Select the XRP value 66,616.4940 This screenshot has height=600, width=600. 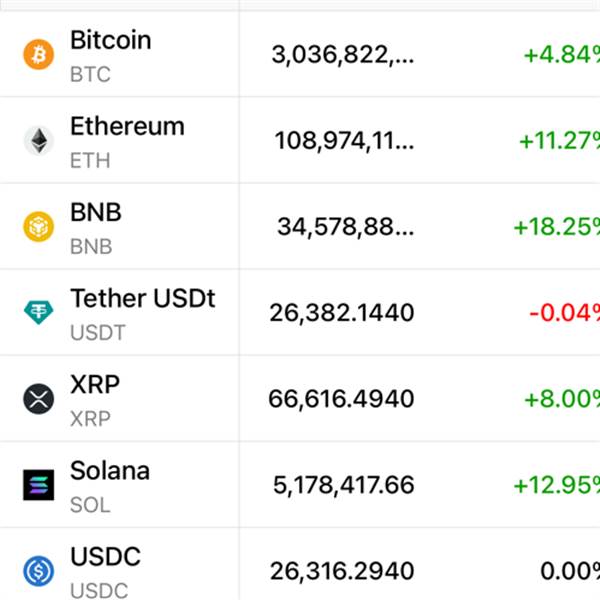pyautogui.click(x=341, y=400)
